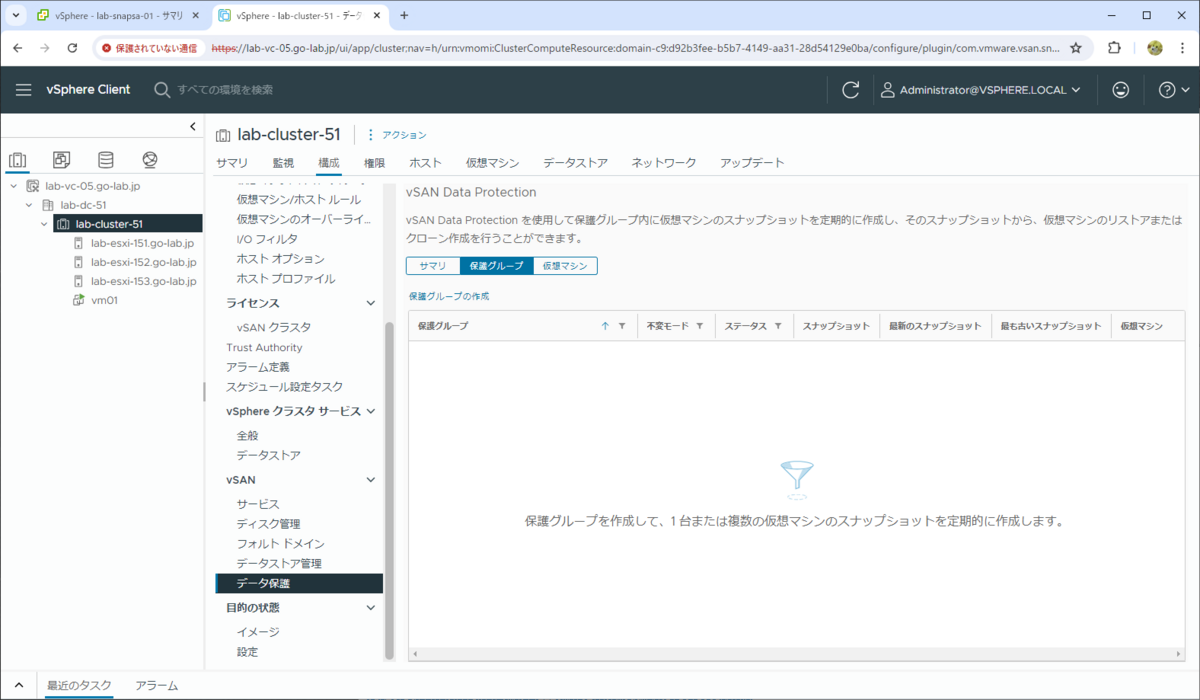The width and height of the screenshot is (1200, 700).
Task: Open データストア管理 page
Action: click(279, 564)
